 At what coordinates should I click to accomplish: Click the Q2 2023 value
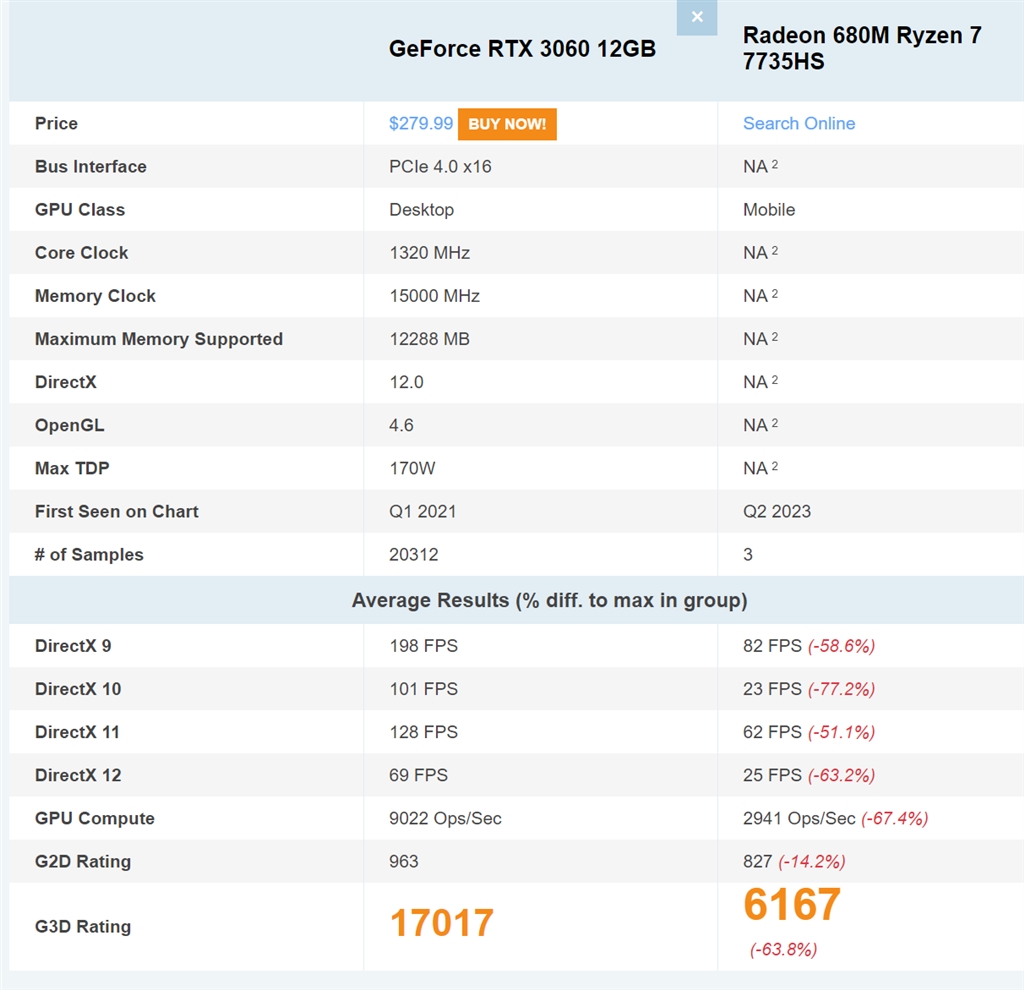(776, 511)
